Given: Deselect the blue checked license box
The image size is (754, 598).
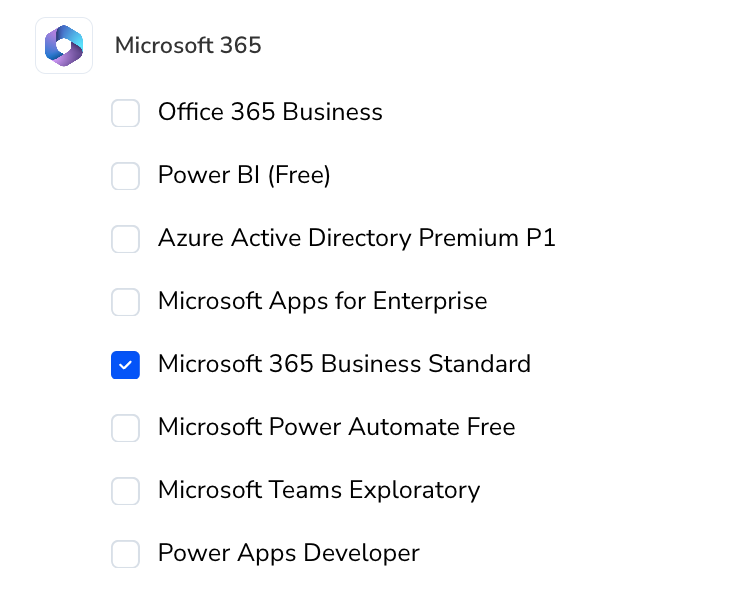Looking at the screenshot, I should tap(126, 365).
